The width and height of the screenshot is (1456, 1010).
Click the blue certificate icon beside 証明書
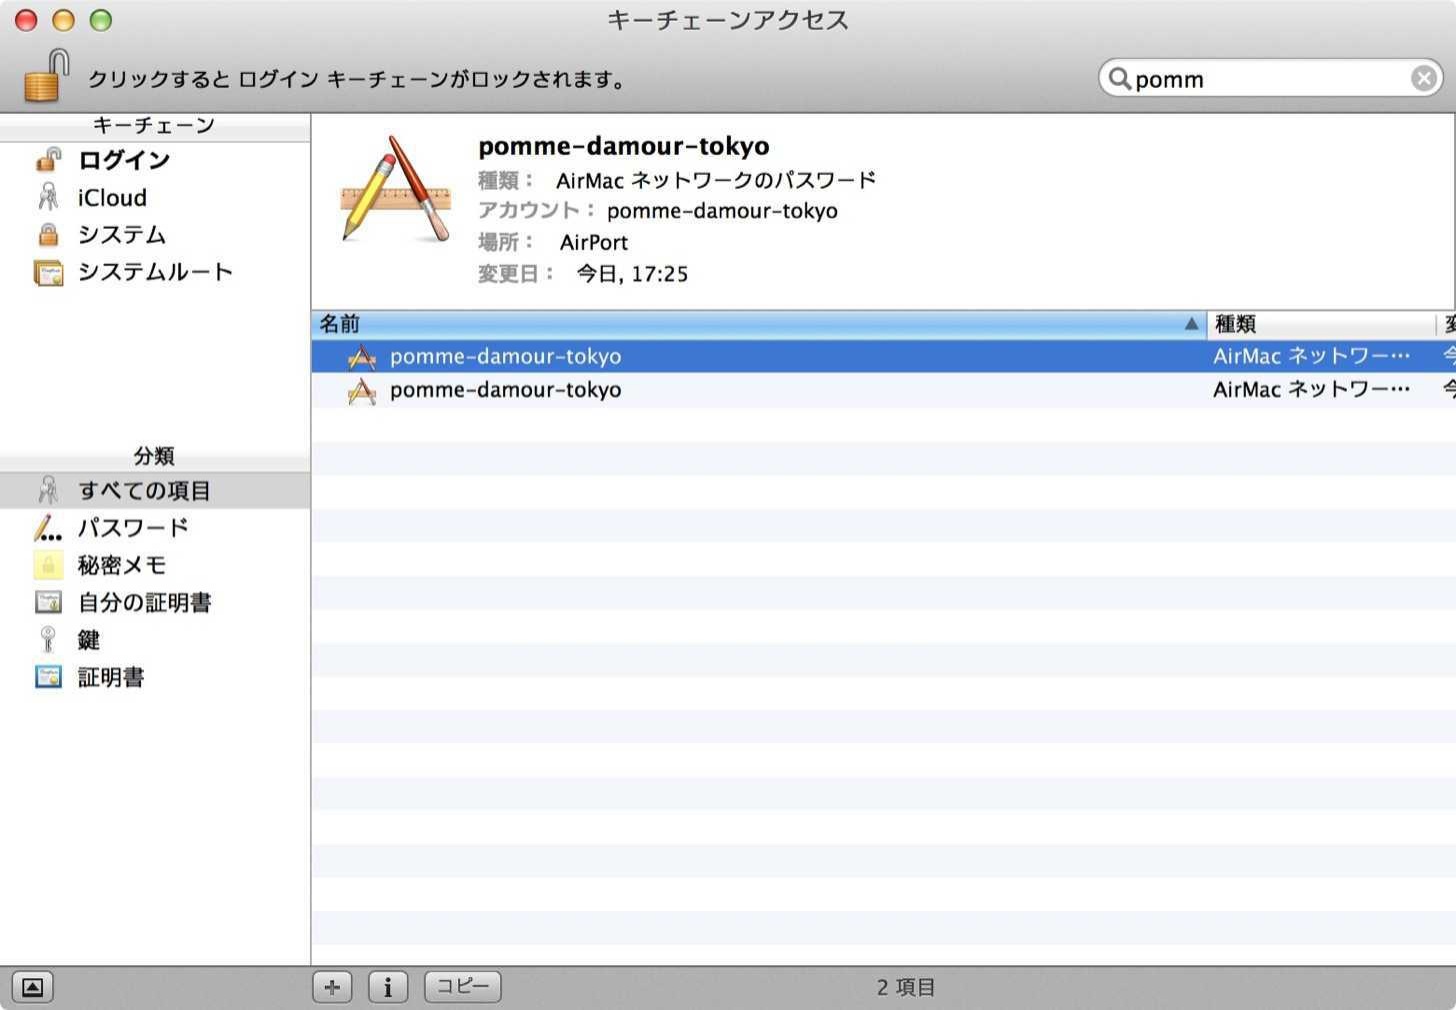(48, 677)
